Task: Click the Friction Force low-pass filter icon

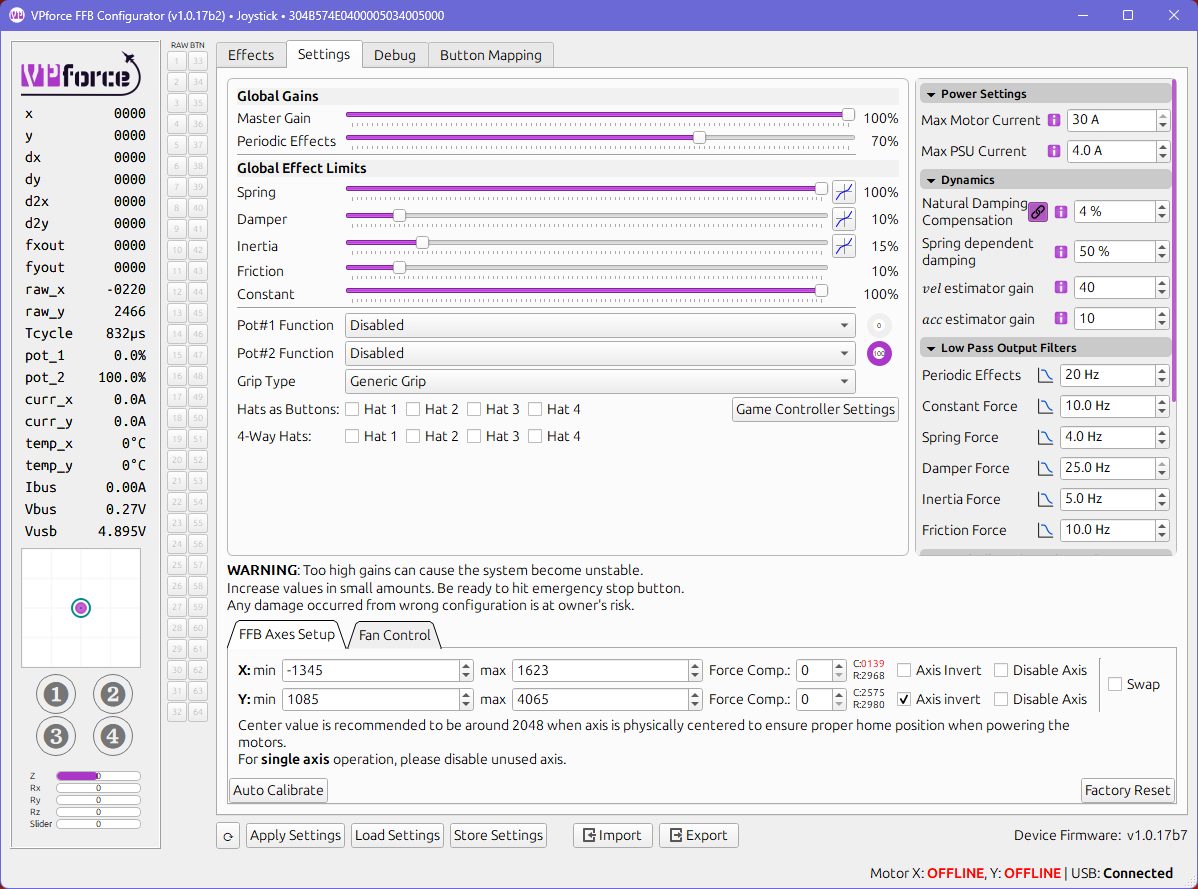Action: click(1044, 530)
